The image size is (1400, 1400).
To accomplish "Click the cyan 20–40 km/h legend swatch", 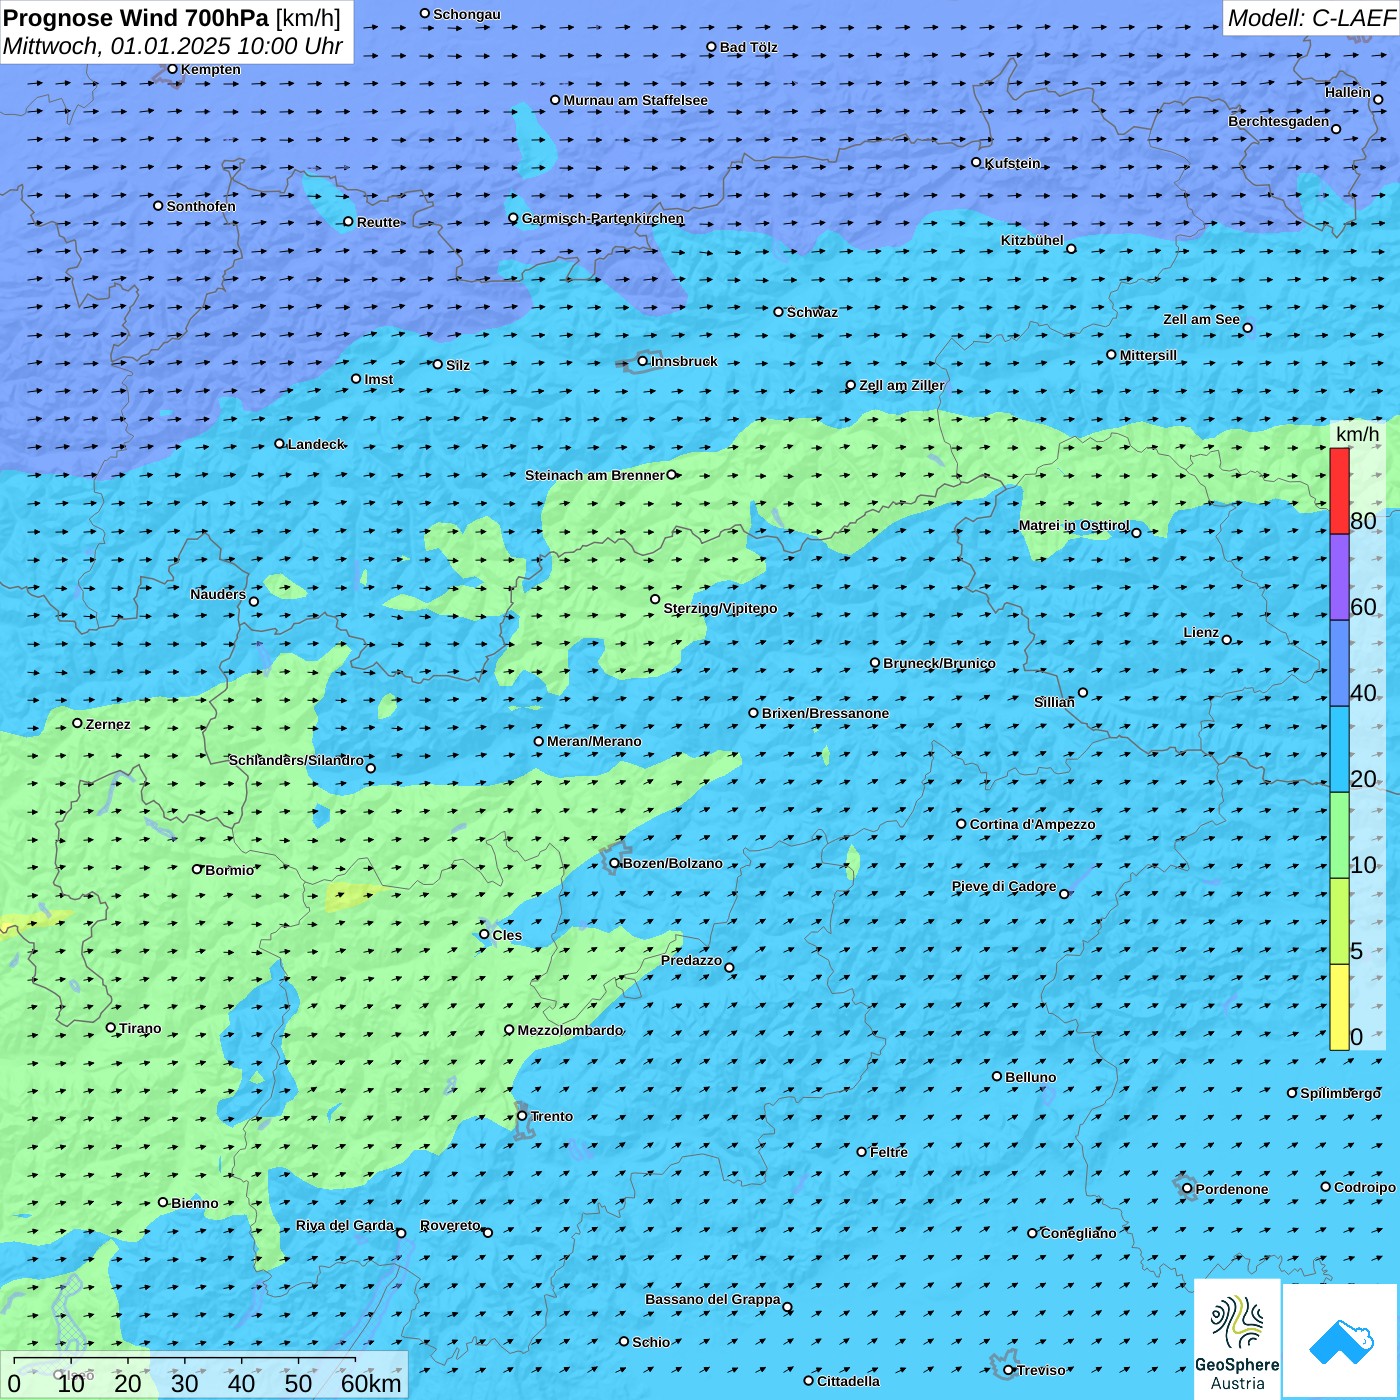I will pos(1339,749).
